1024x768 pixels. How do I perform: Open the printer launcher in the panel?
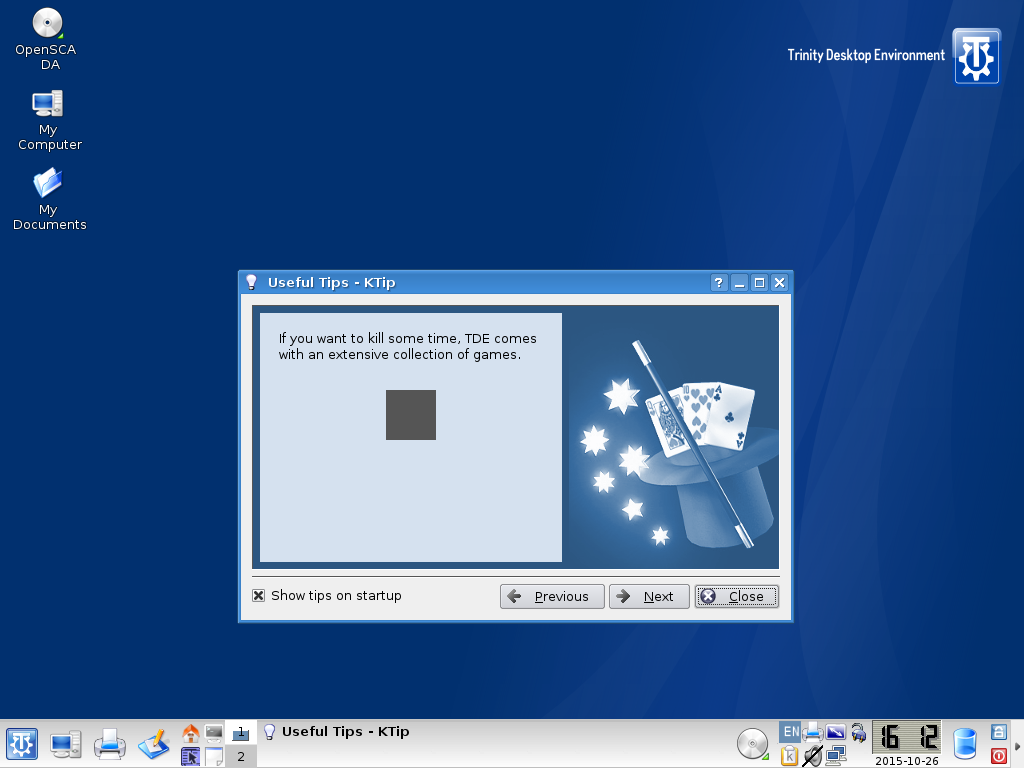[x=109, y=744]
